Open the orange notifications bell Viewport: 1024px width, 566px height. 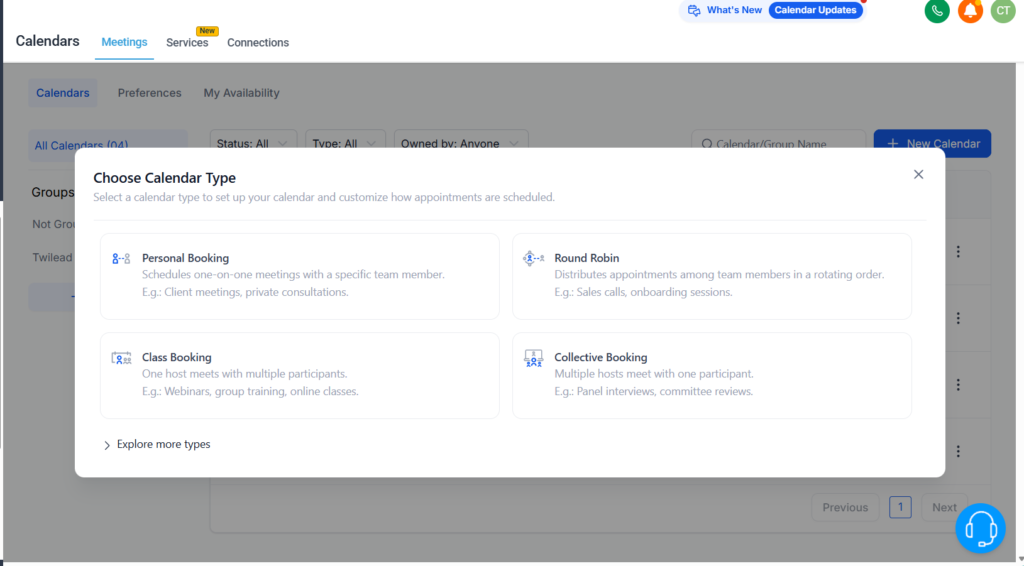(x=970, y=11)
